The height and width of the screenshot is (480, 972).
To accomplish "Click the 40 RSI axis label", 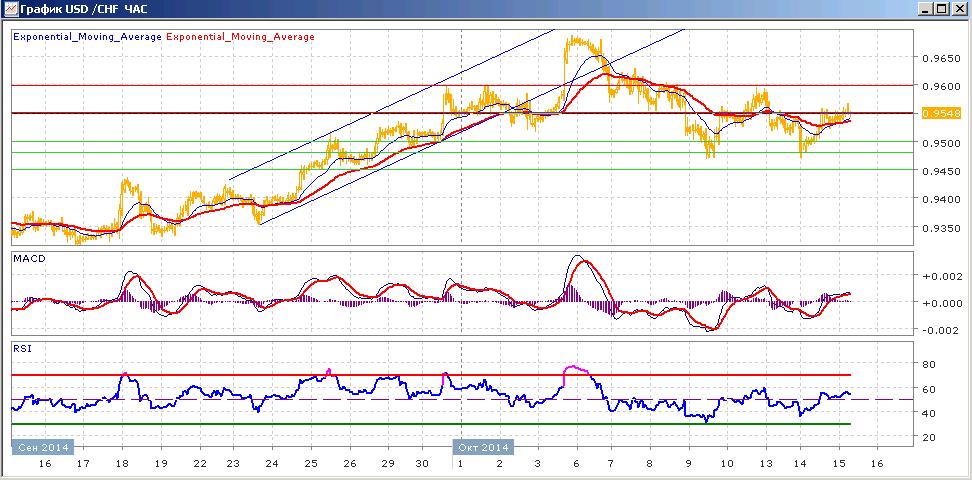I will [930, 413].
